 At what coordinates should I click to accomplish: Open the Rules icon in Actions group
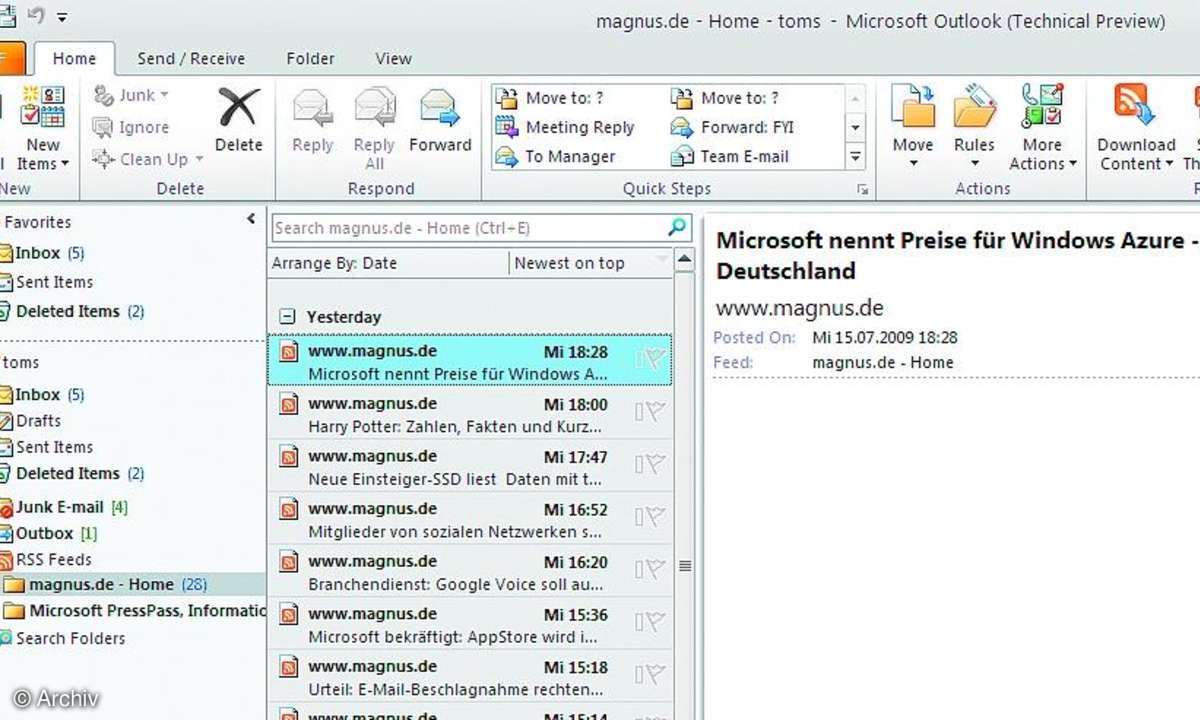point(973,108)
